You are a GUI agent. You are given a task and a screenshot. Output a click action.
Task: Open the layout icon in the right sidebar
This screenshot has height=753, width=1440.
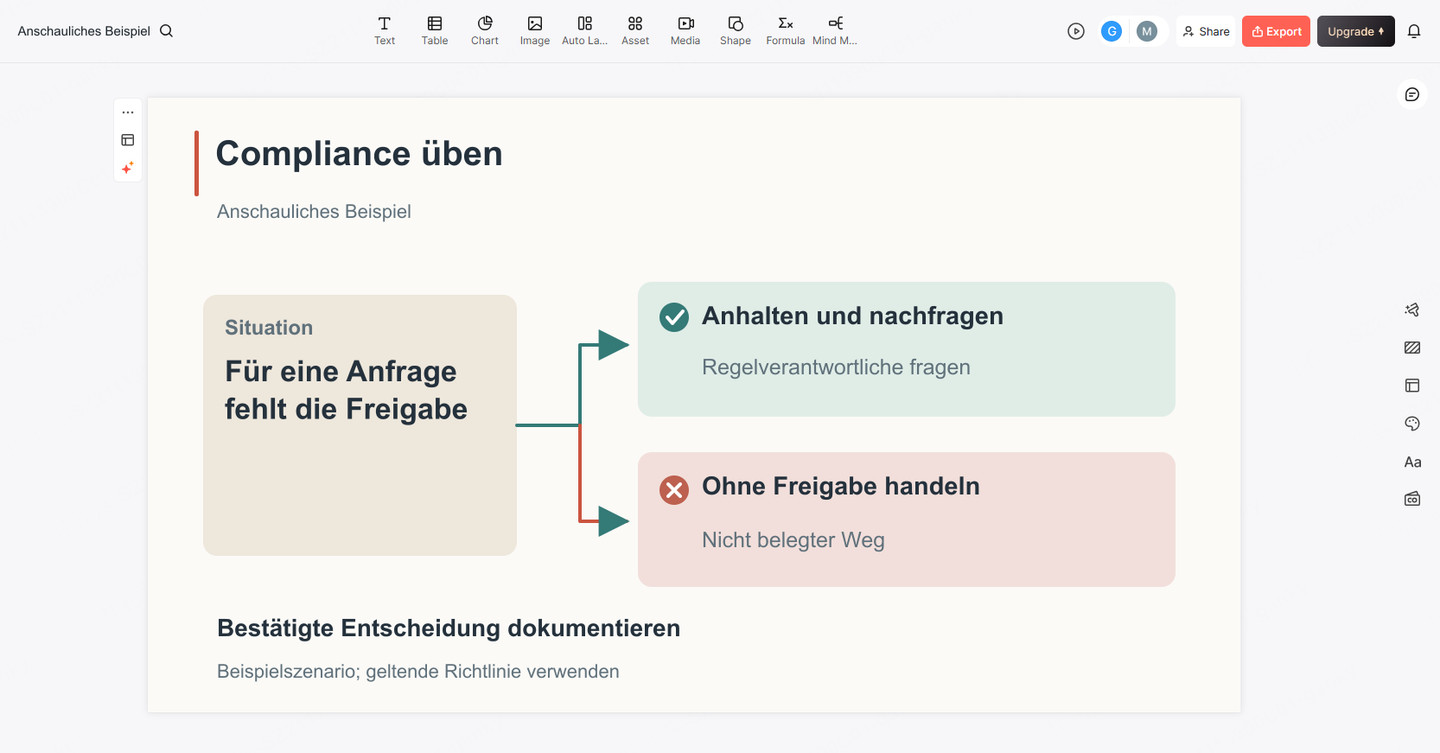(1412, 386)
